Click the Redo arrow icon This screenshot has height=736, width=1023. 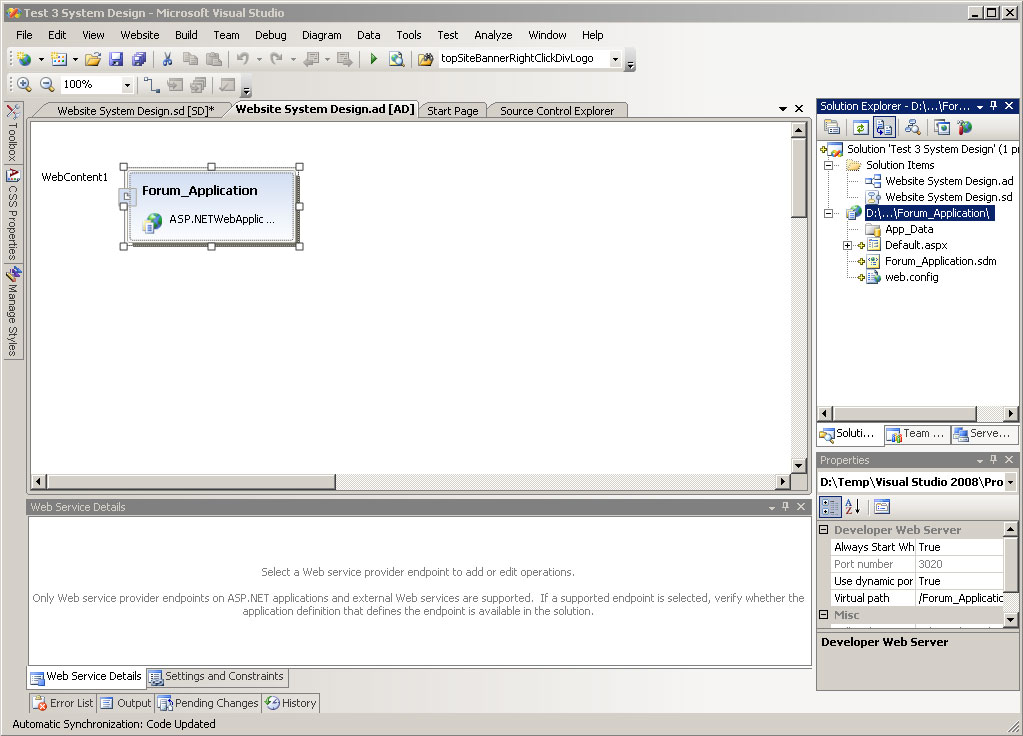tap(277, 59)
